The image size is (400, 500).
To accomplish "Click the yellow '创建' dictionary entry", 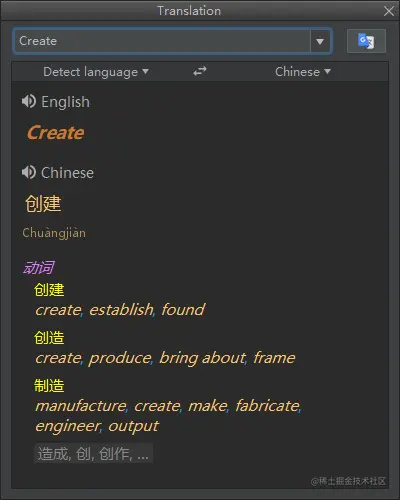I will pos(49,290).
